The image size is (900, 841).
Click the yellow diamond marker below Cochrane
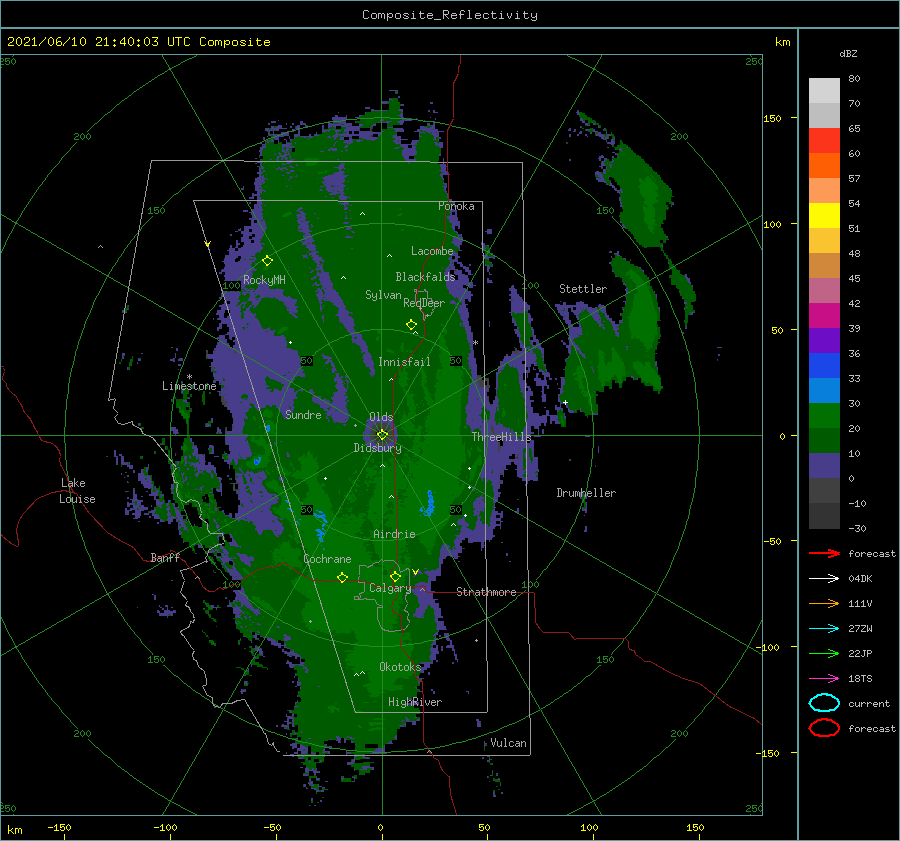tap(342, 578)
